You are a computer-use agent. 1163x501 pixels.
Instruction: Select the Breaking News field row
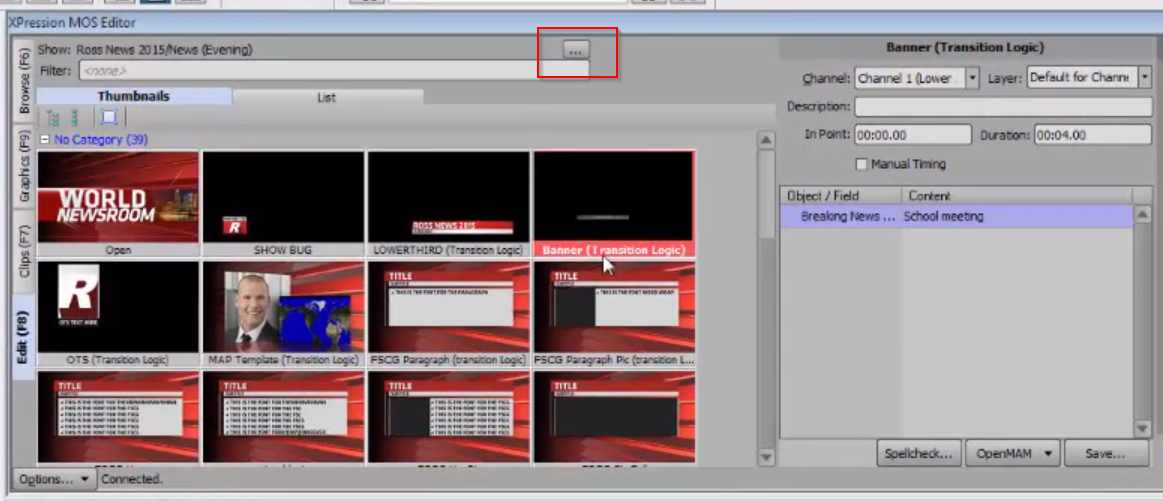957,216
